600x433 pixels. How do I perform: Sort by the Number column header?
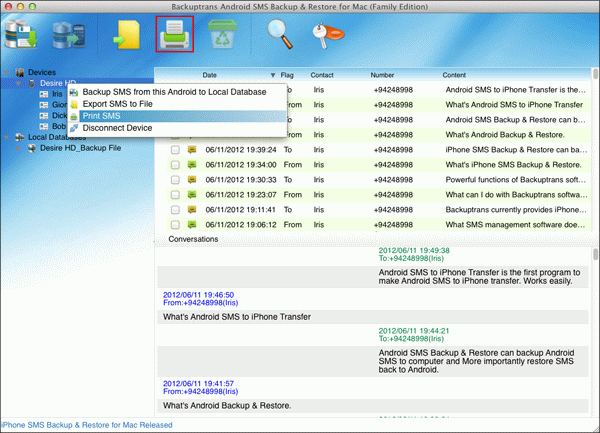(x=382, y=75)
